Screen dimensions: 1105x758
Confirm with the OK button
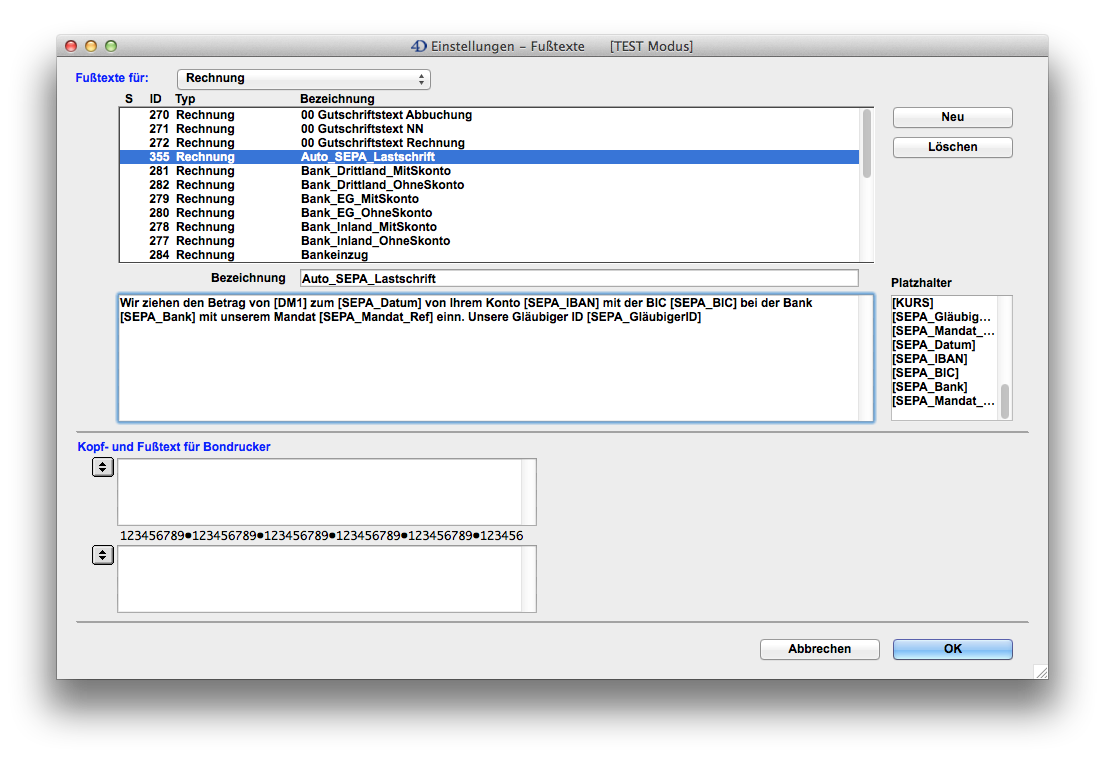(952, 649)
